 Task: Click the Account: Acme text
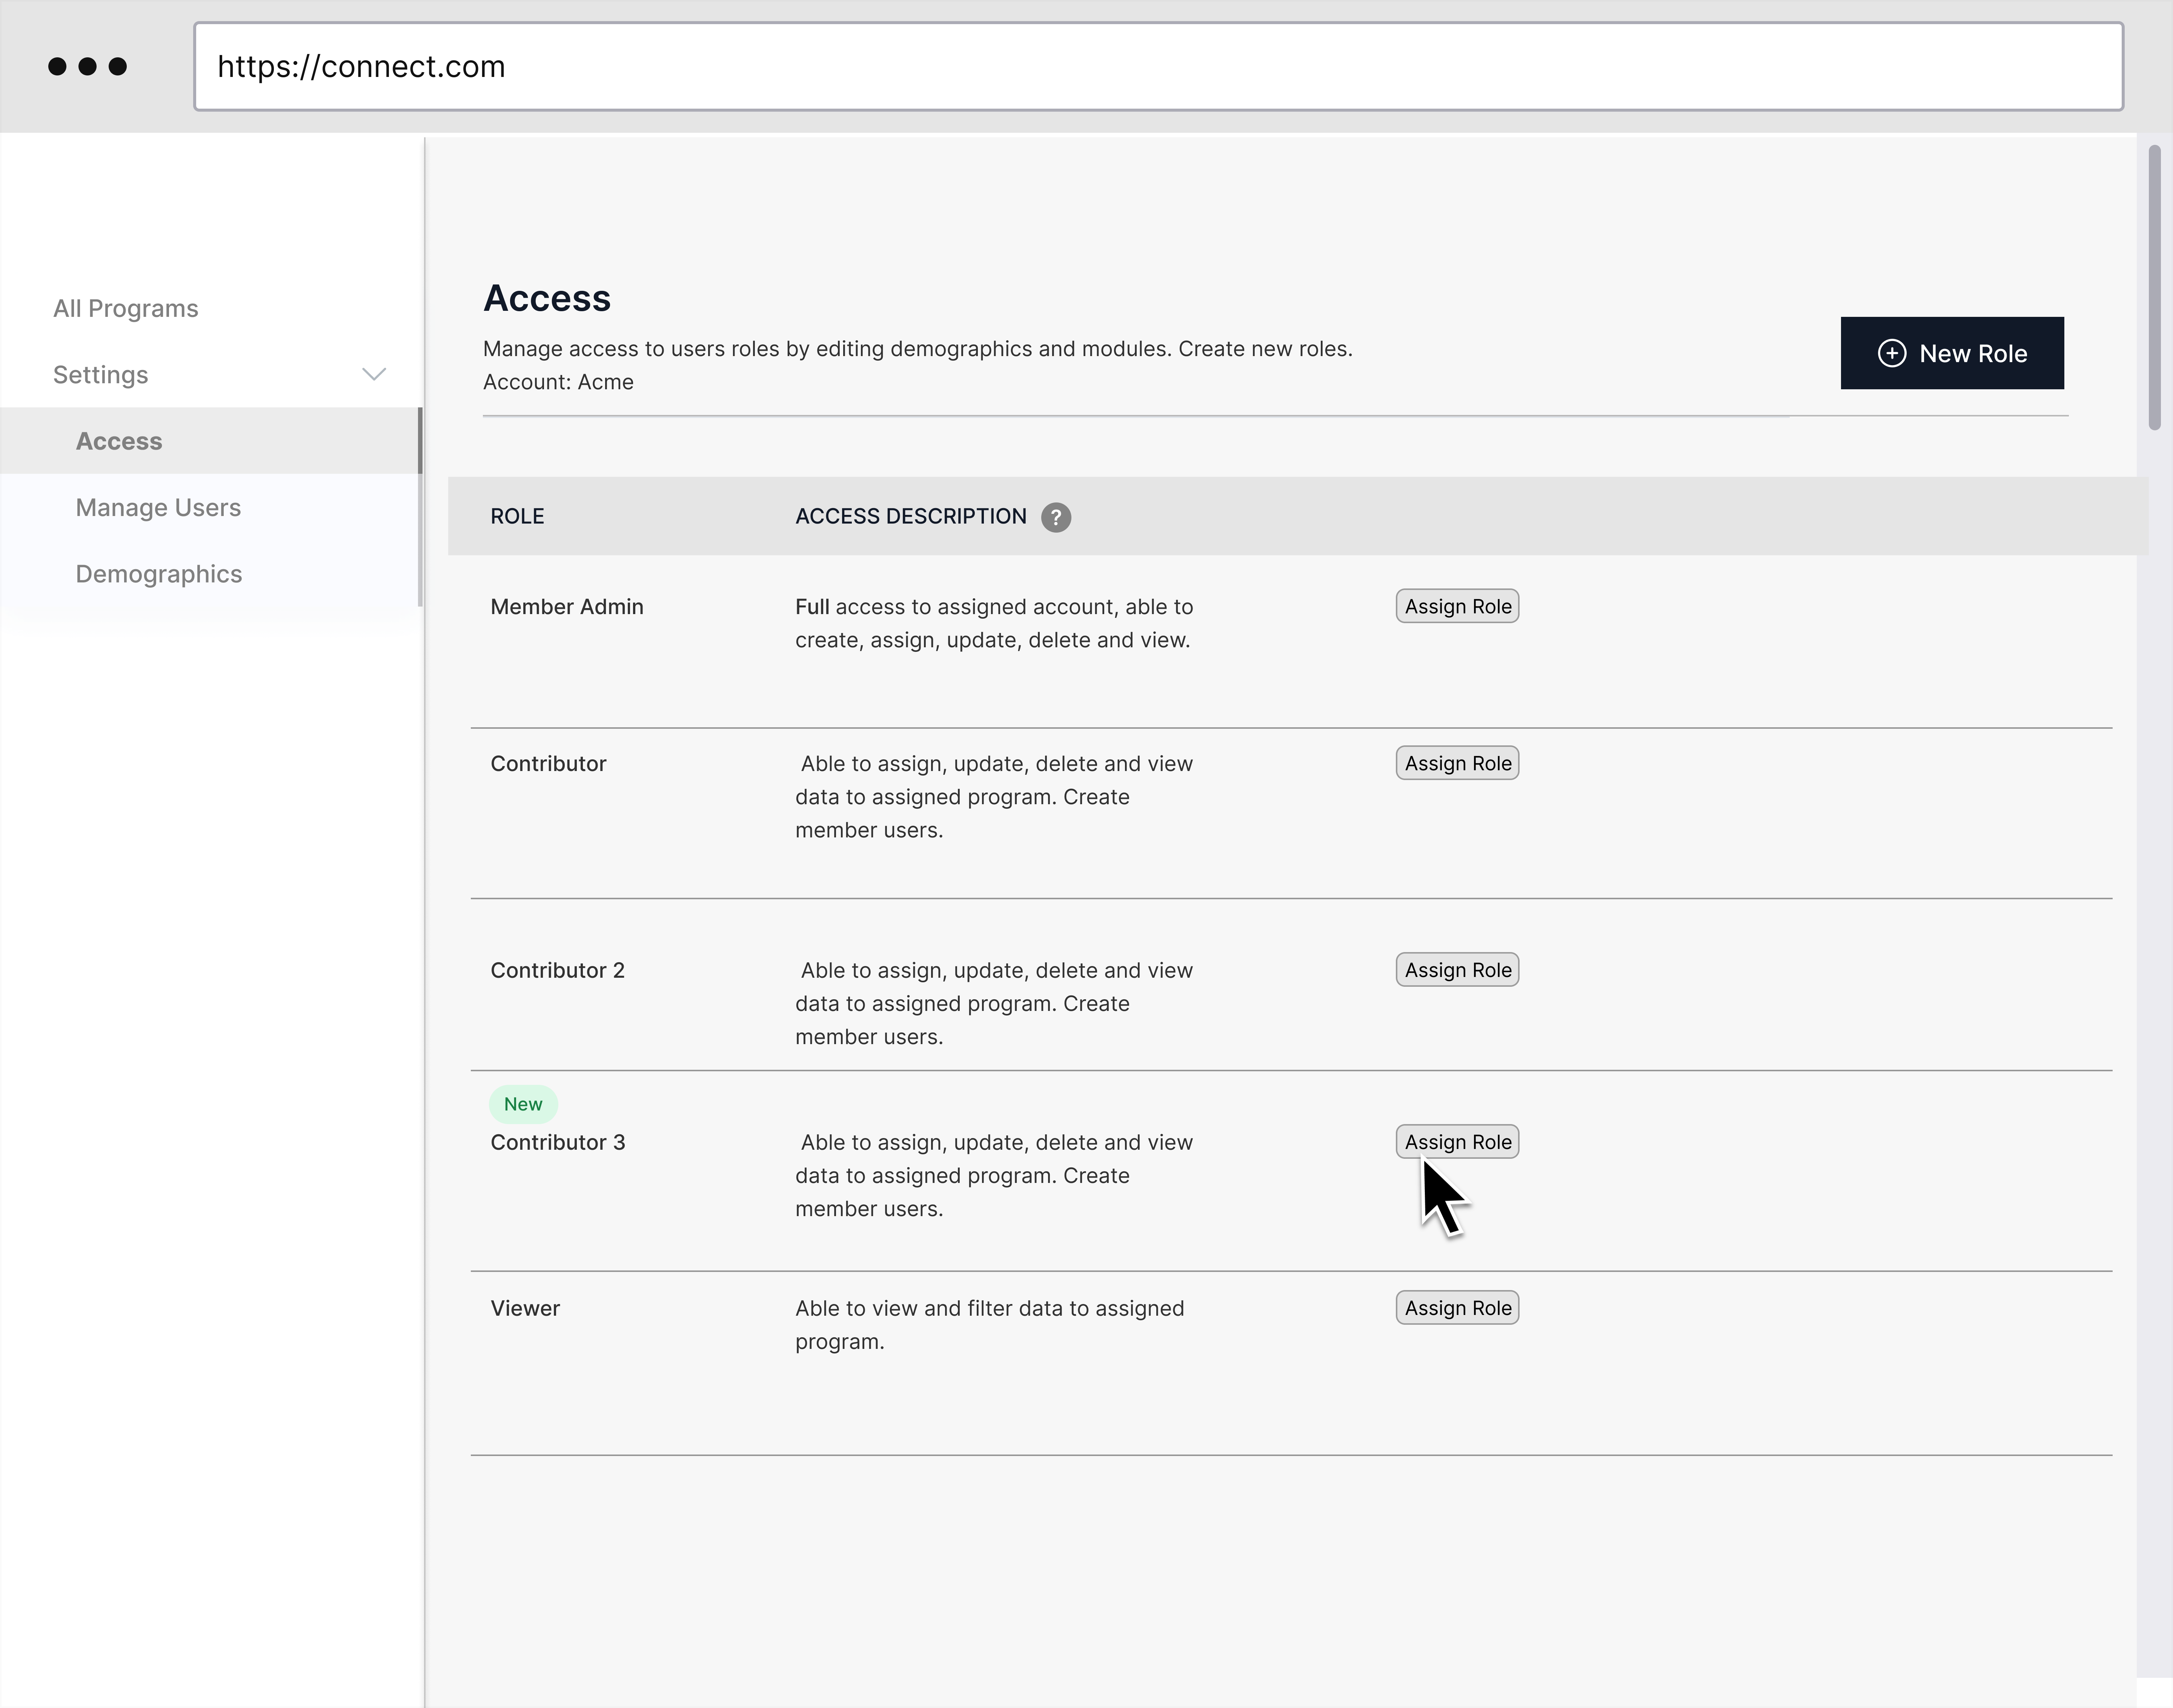click(558, 382)
